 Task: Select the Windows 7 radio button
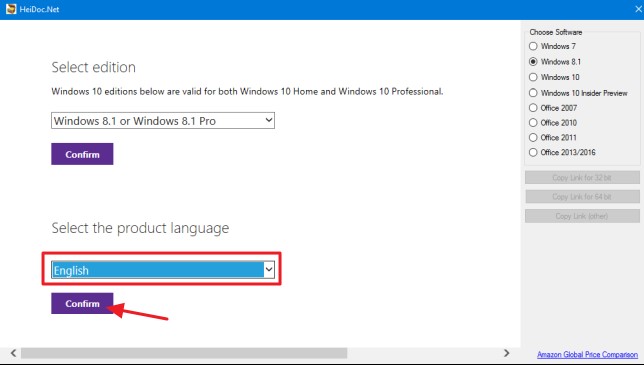pos(533,46)
